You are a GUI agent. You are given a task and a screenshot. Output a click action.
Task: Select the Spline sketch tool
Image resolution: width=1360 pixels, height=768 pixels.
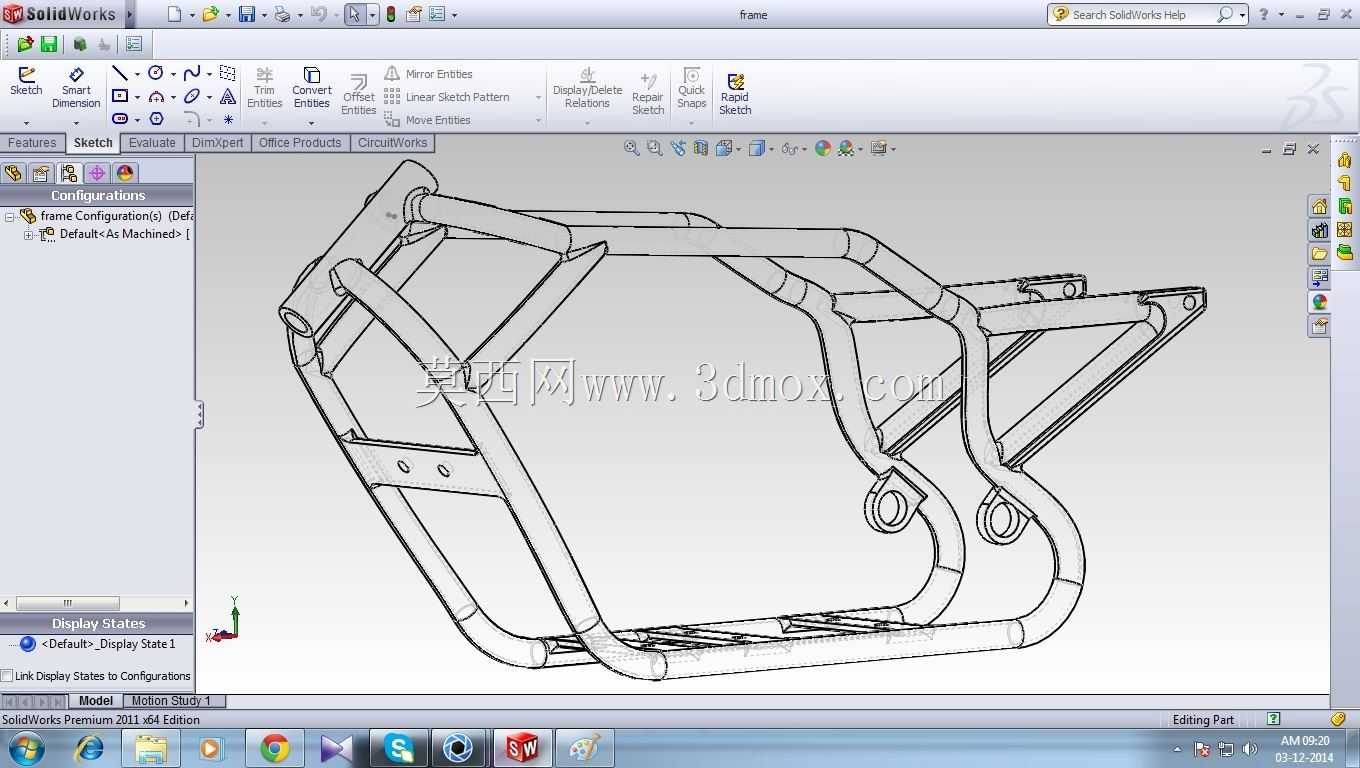pyautogui.click(x=192, y=73)
